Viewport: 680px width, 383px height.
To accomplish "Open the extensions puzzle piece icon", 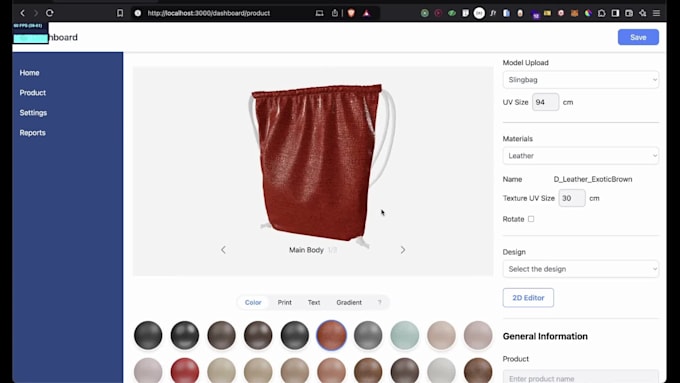I will click(602, 13).
